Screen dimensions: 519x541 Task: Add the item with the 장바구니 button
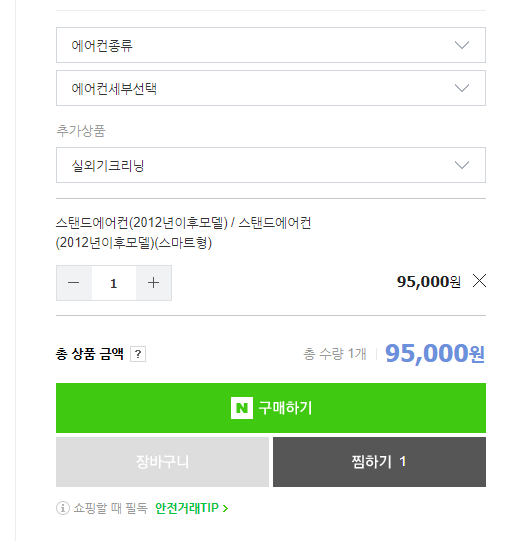tap(163, 462)
